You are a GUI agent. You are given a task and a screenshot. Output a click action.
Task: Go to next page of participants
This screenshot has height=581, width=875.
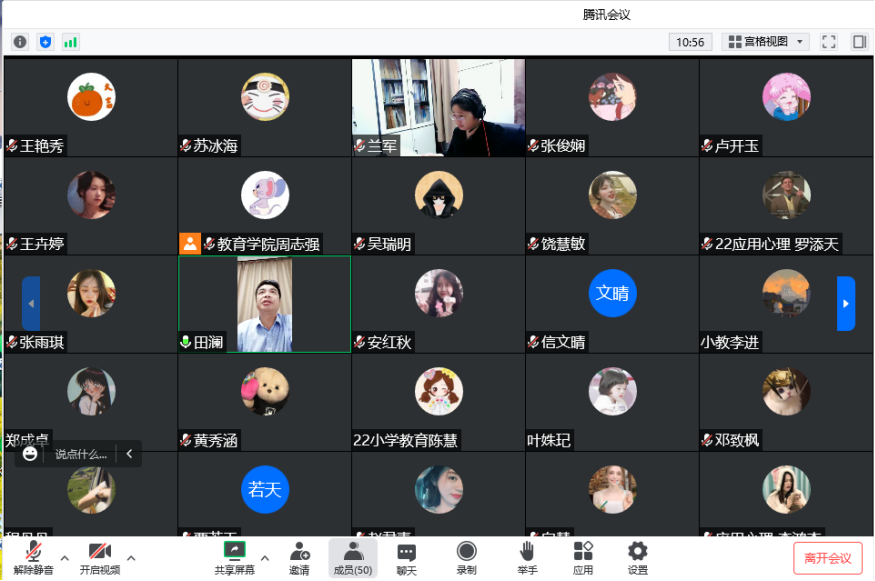[x=846, y=303]
